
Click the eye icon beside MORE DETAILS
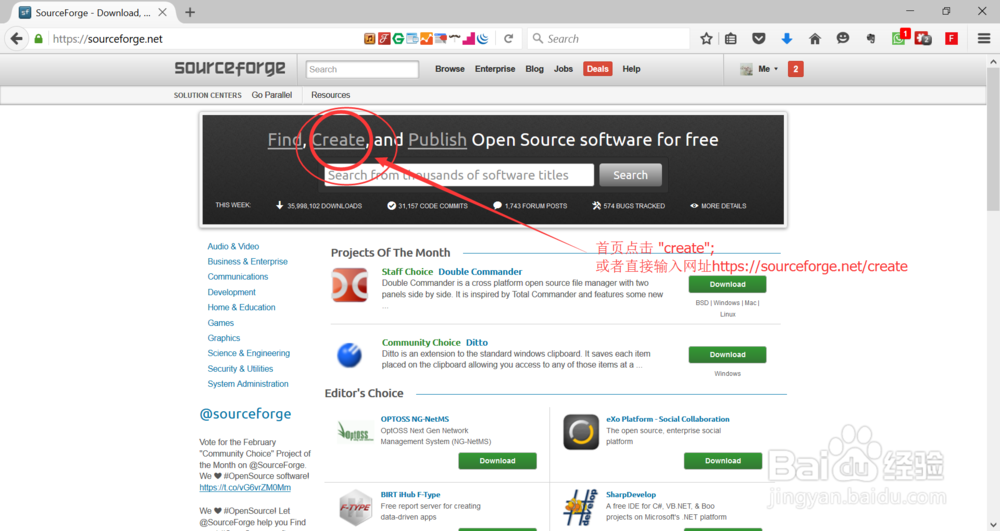(694, 206)
